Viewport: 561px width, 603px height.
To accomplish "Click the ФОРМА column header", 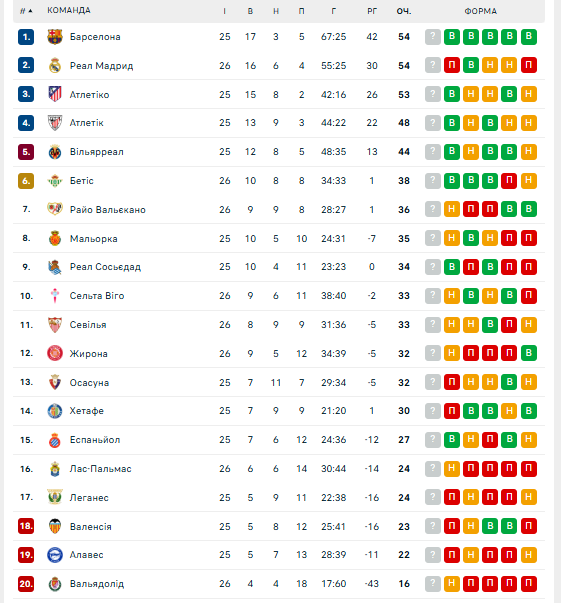I will (x=481, y=11).
